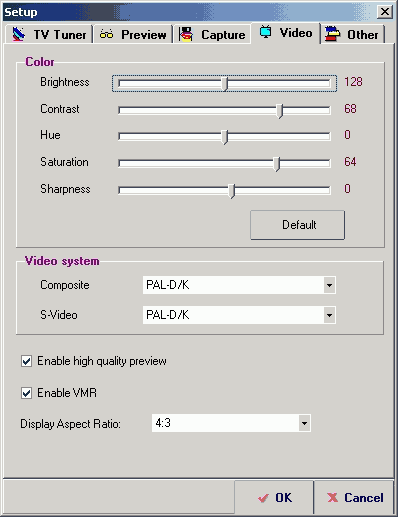Confirm settings with the OK button
The width and height of the screenshot is (398, 517).
coord(274,498)
